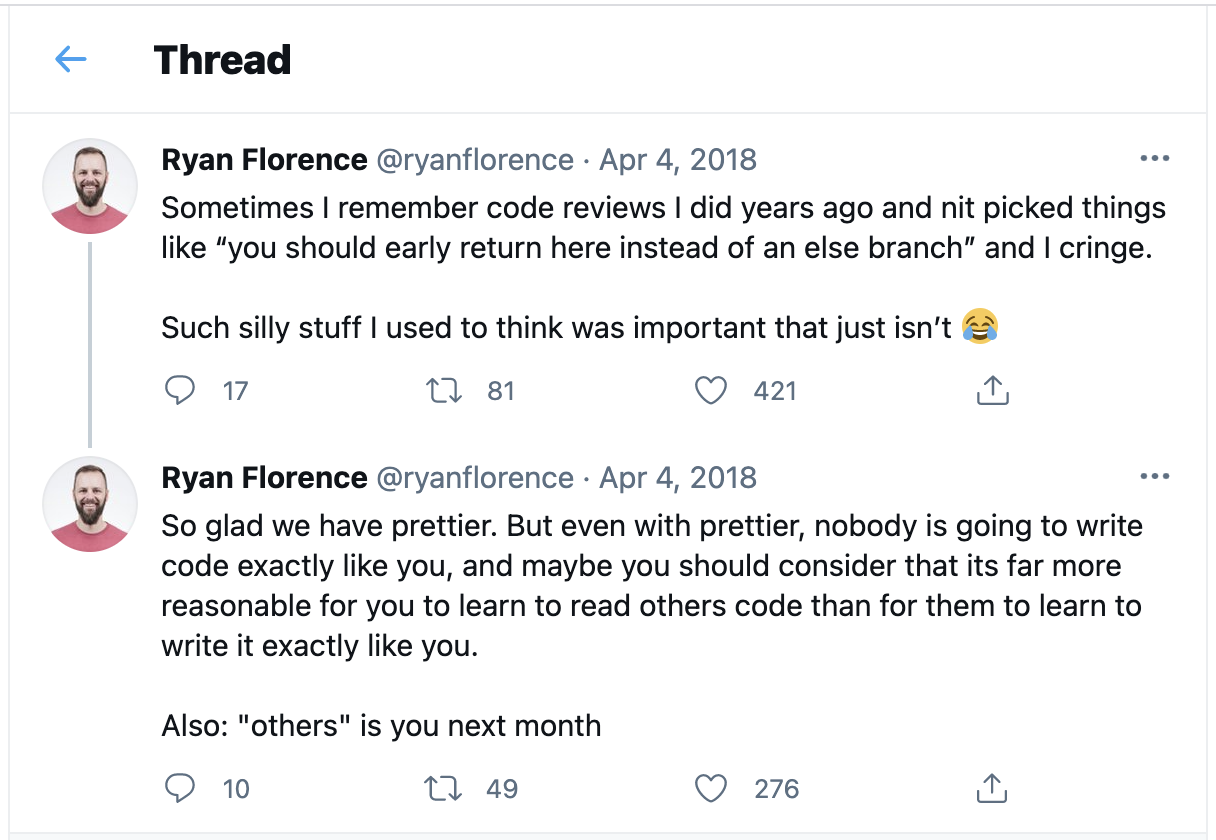Click the back arrow beside Thread
The height and width of the screenshot is (840, 1216).
pos(71,61)
